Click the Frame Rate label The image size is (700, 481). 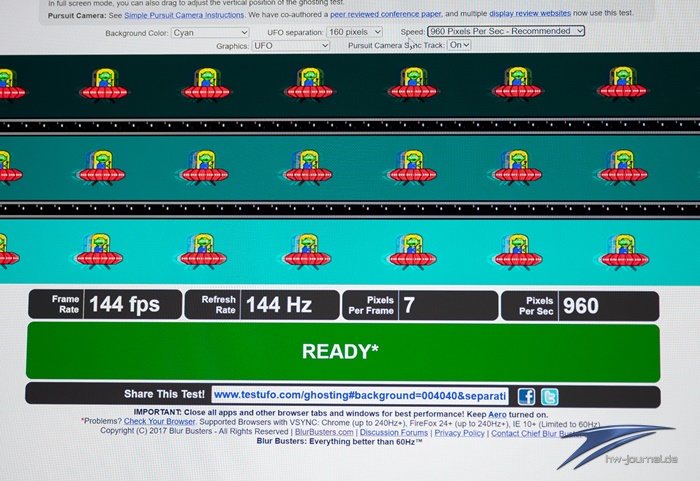tap(66, 304)
